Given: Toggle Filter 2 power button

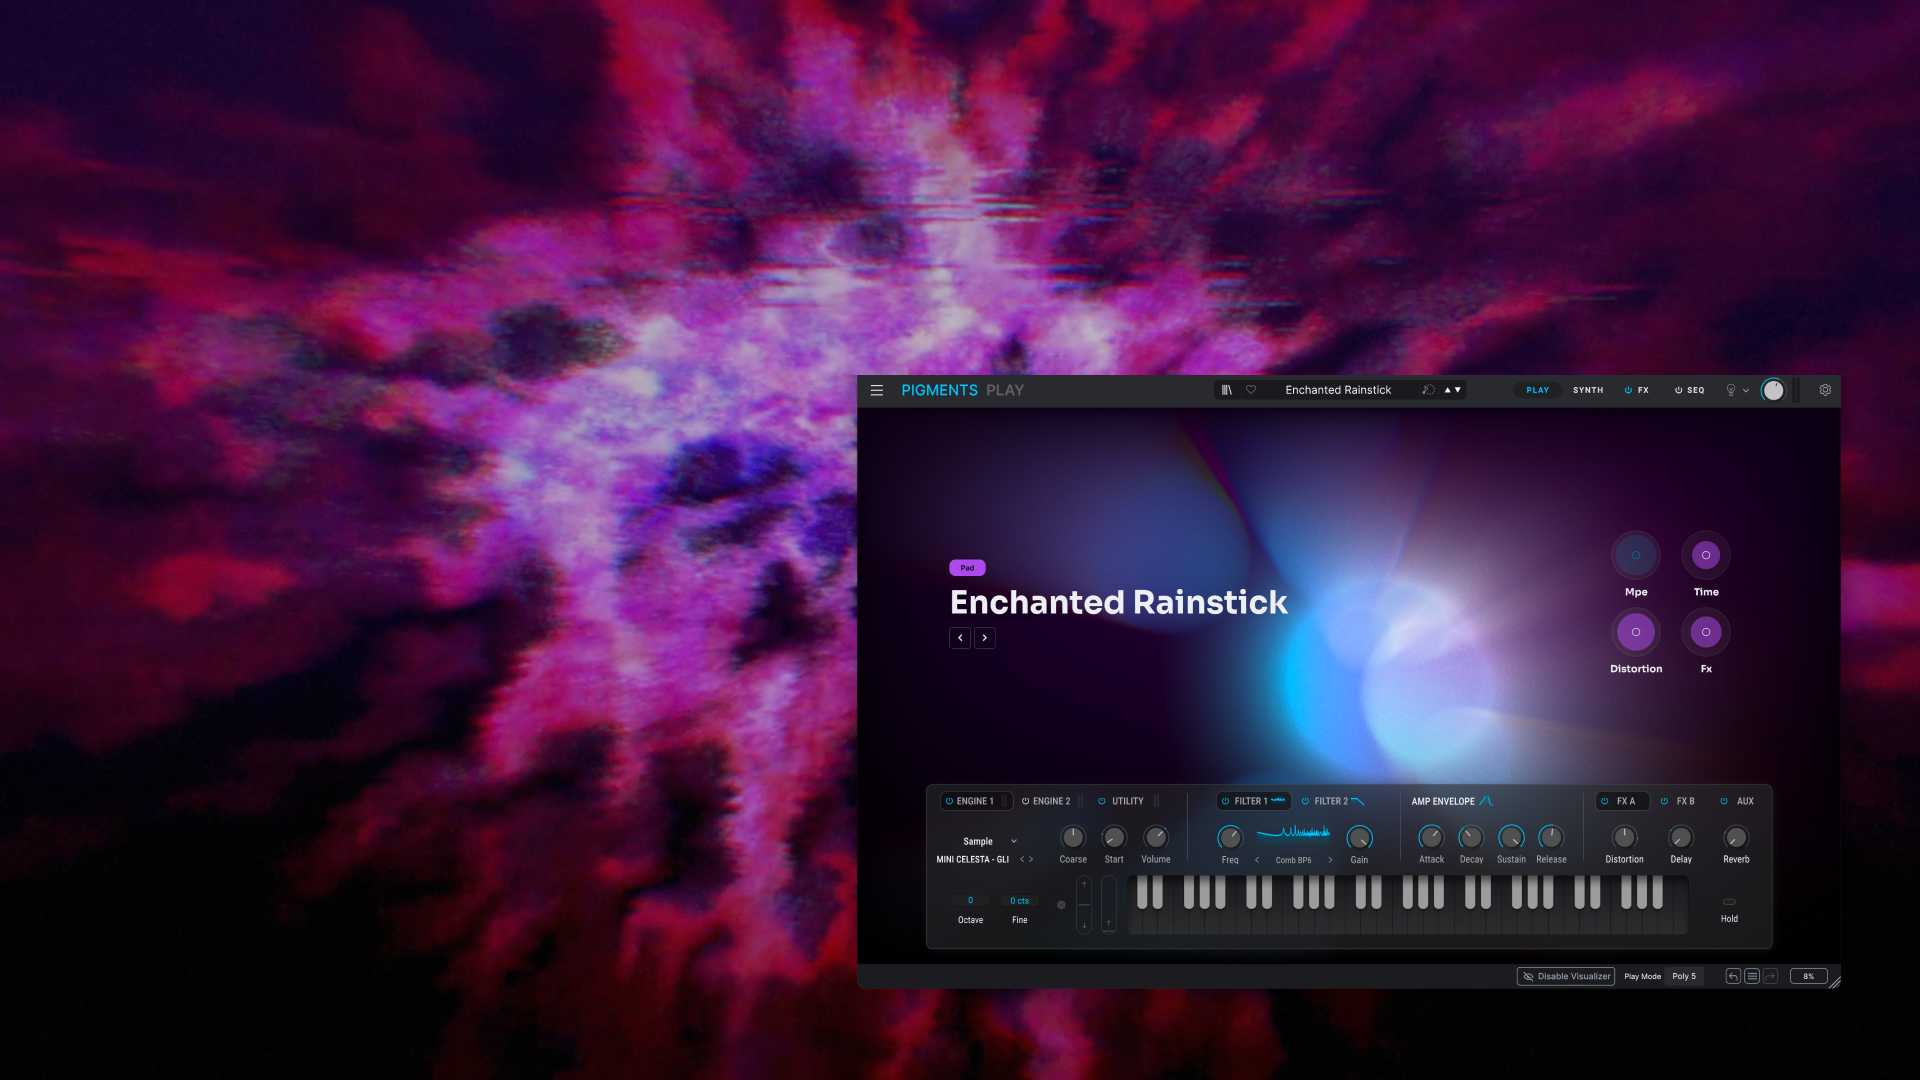Looking at the screenshot, I should pos(1305,801).
